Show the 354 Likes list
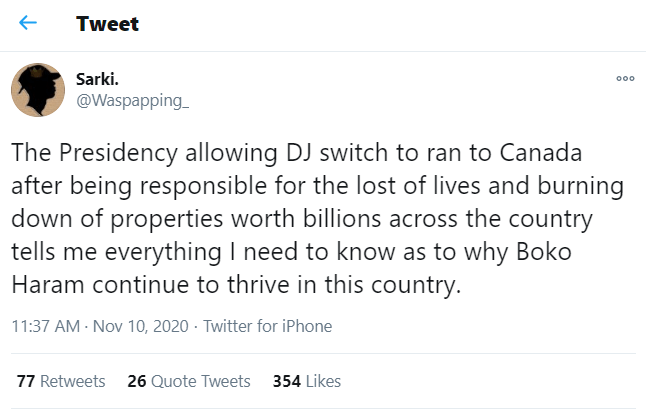This screenshot has height=409, width=646. (x=307, y=381)
